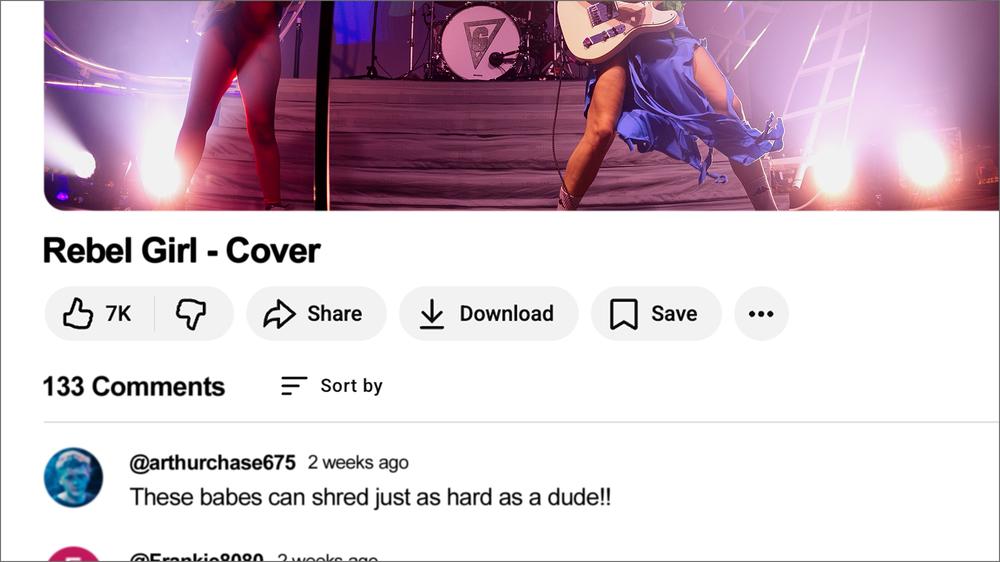
Task: Like the video with thumbs up icon
Action: 78,313
